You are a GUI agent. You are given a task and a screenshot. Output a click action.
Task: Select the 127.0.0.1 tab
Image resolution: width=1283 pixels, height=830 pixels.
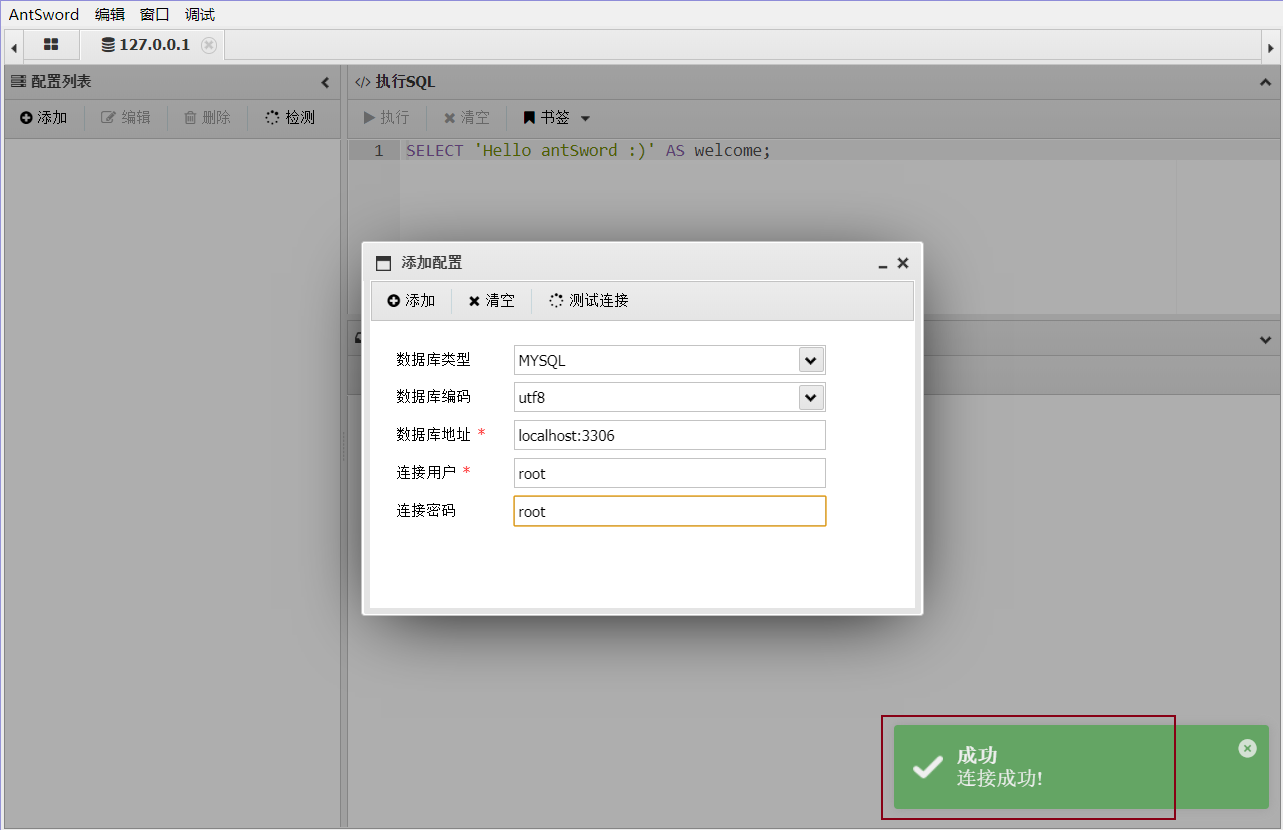(145, 45)
